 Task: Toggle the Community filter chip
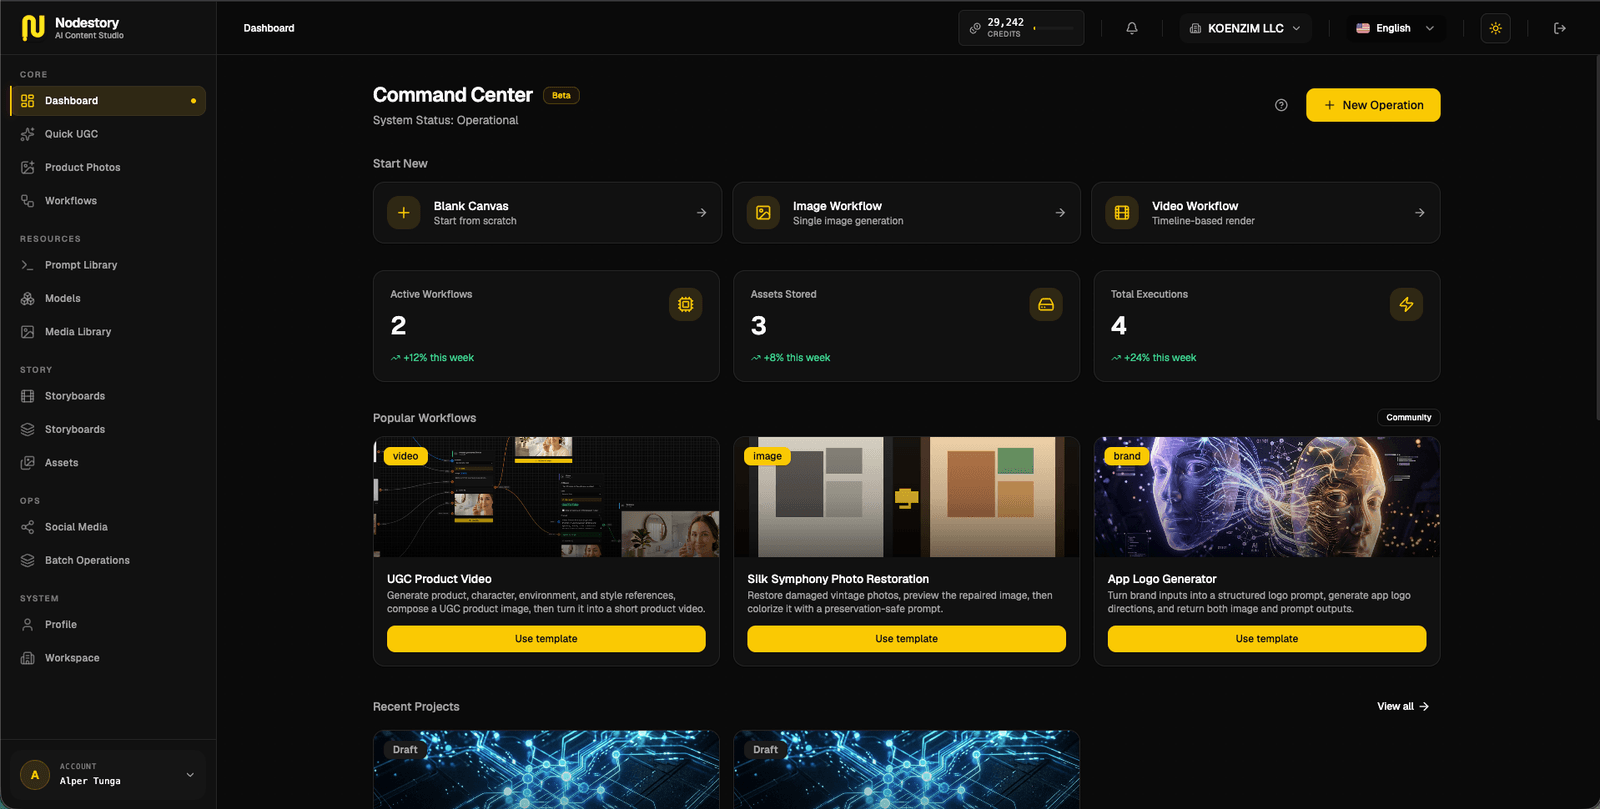[1408, 418]
